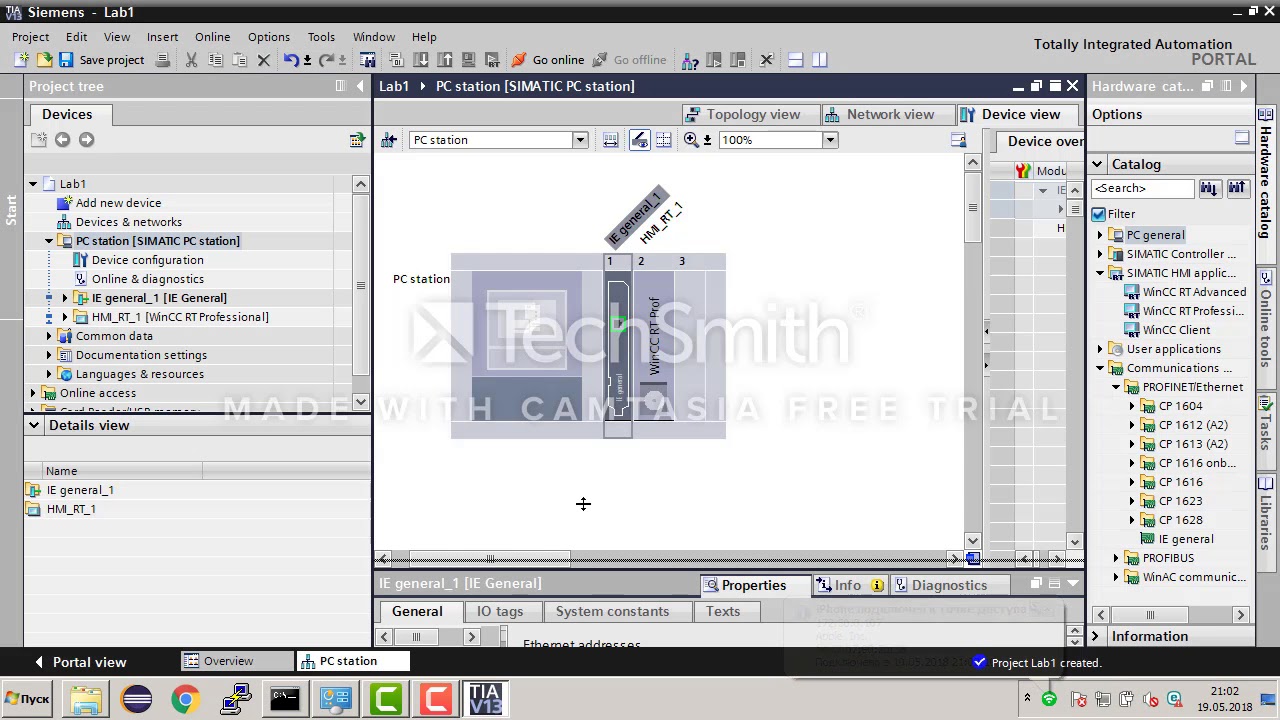
Task: Open the Online menu
Action: (212, 37)
